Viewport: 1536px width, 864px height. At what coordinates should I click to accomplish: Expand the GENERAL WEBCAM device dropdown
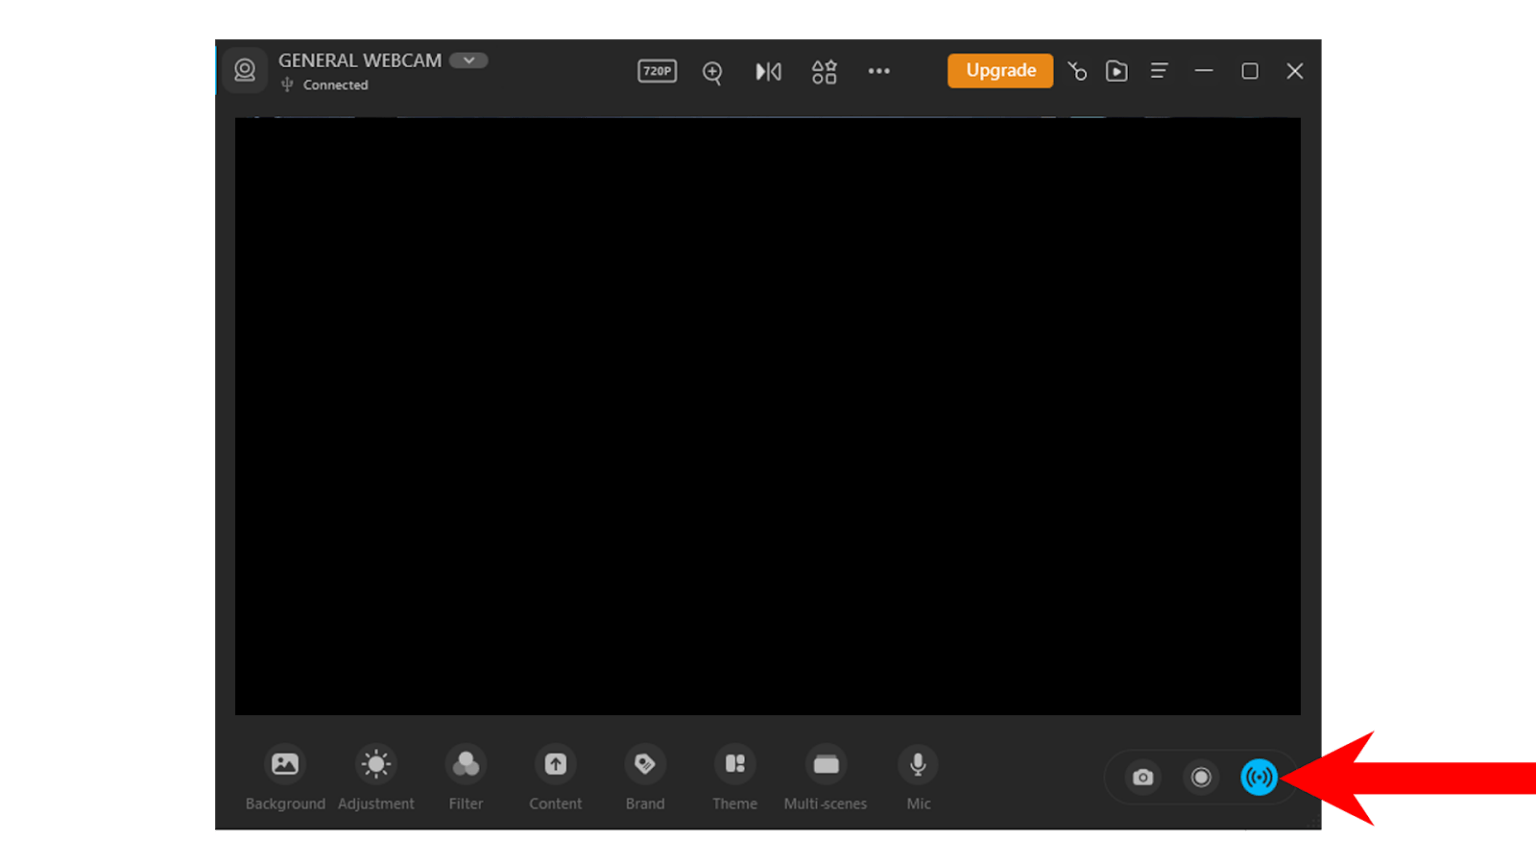click(x=468, y=60)
